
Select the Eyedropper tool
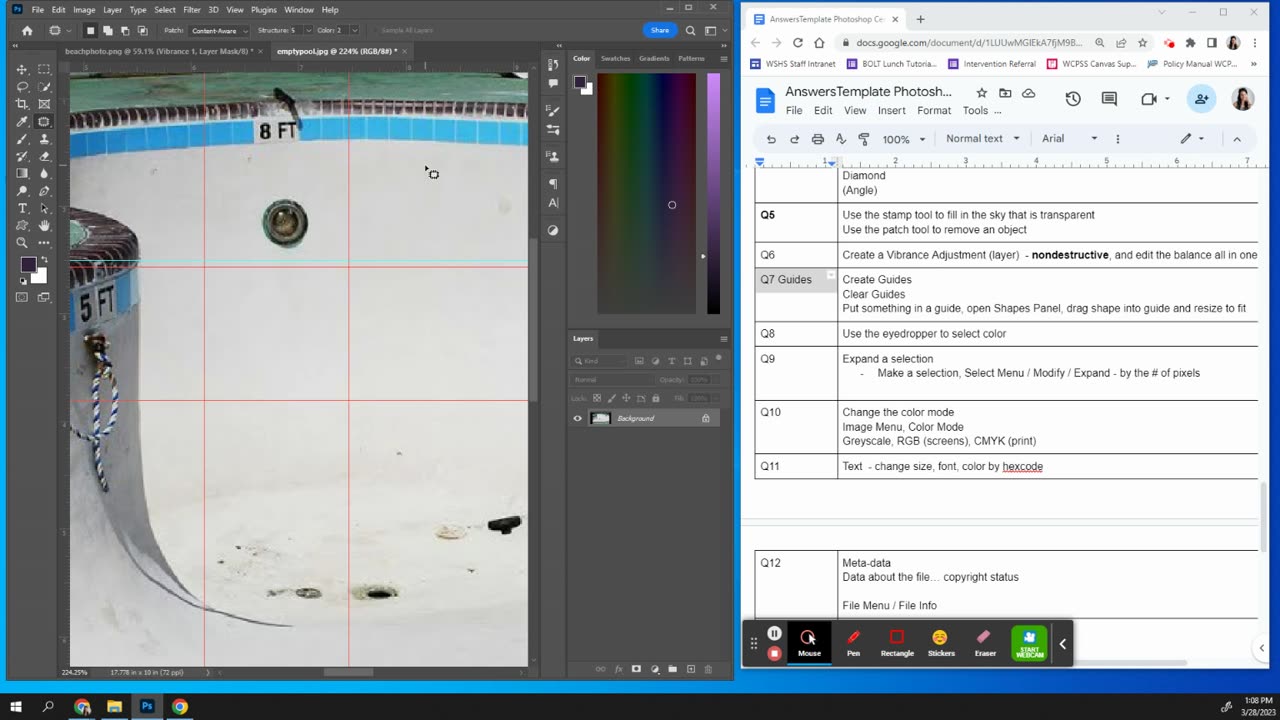[x=22, y=122]
